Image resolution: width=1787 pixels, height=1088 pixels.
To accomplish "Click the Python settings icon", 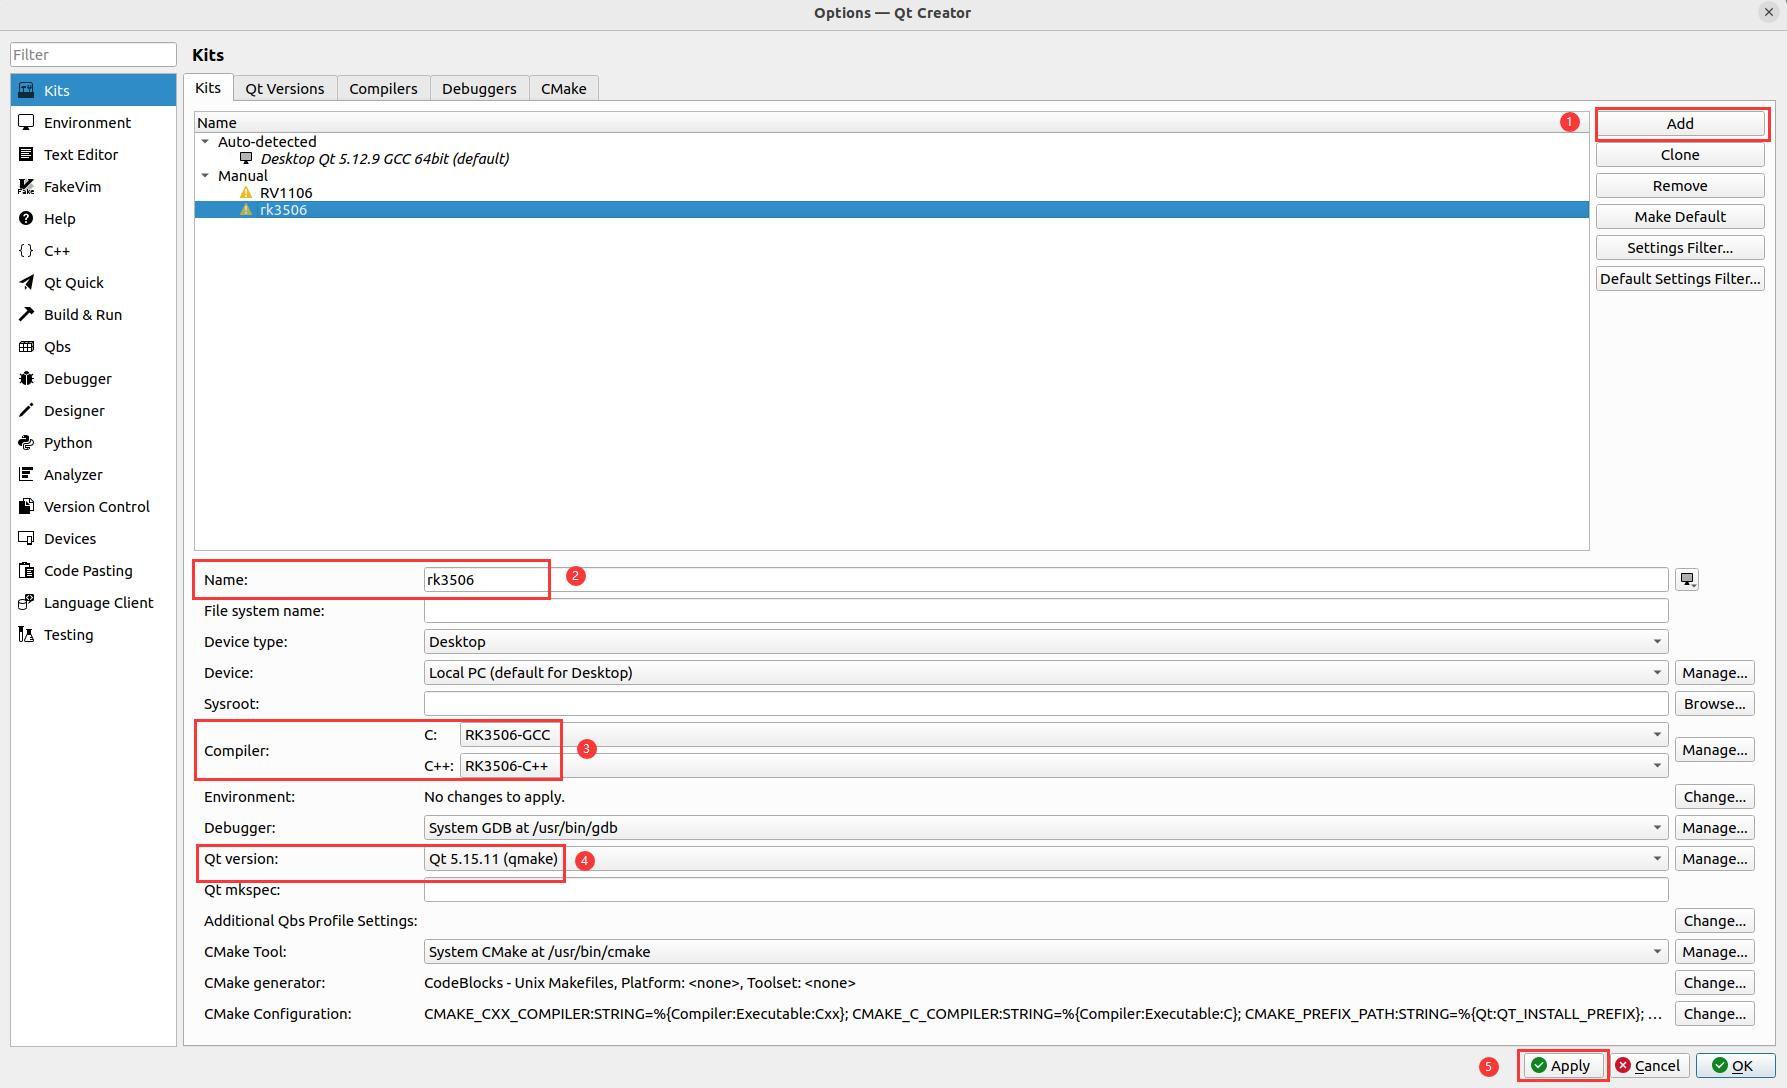I will click(x=26, y=442).
